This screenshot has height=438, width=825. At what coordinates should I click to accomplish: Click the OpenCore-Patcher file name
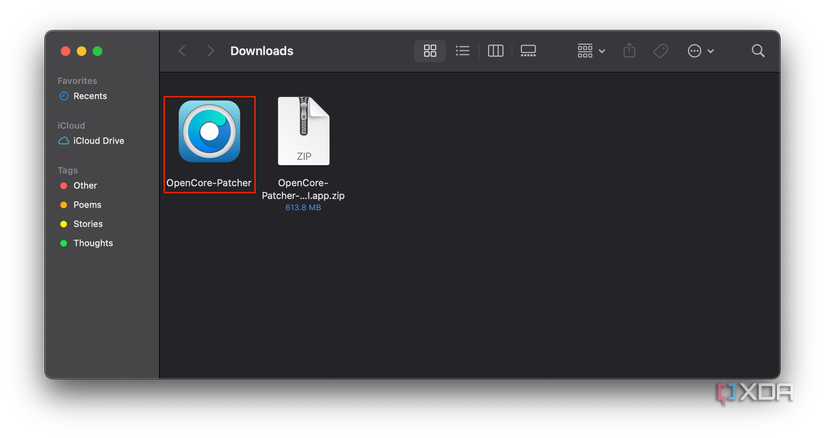[x=209, y=183]
